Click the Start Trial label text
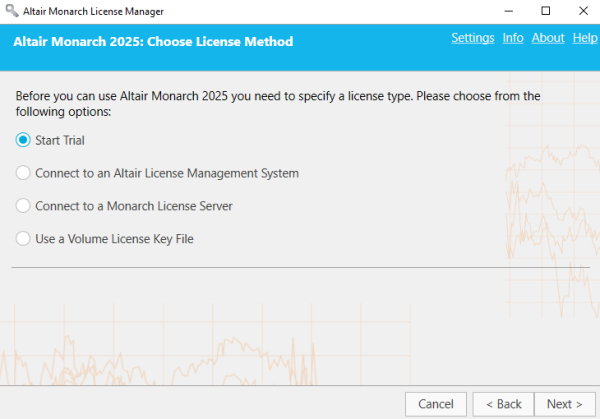 tap(60, 140)
